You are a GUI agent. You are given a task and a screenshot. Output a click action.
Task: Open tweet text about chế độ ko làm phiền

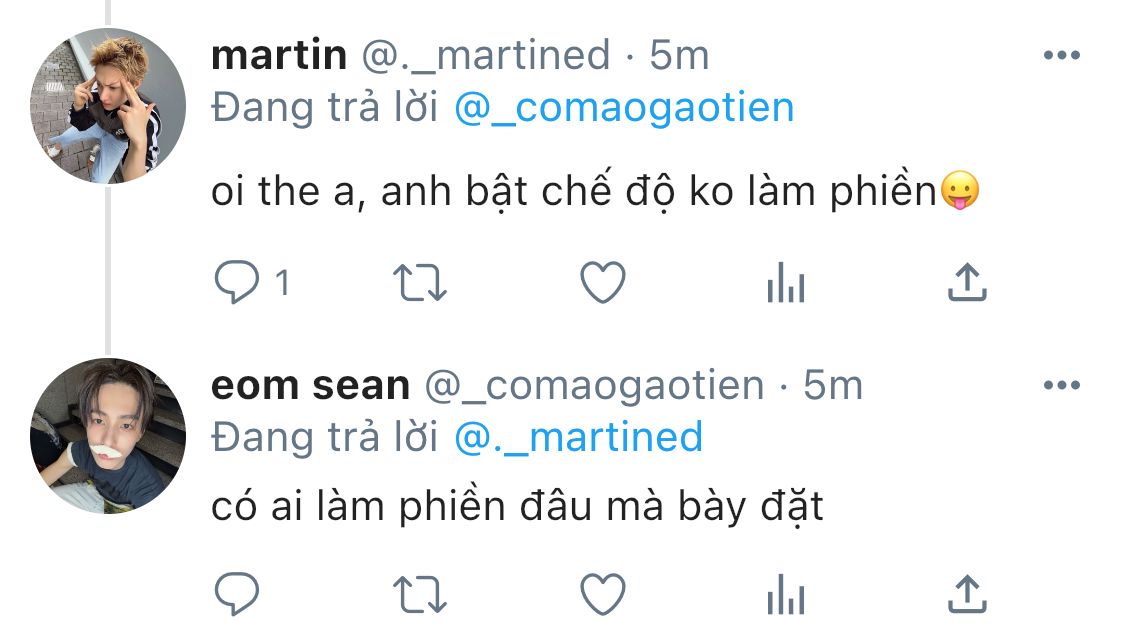596,191
